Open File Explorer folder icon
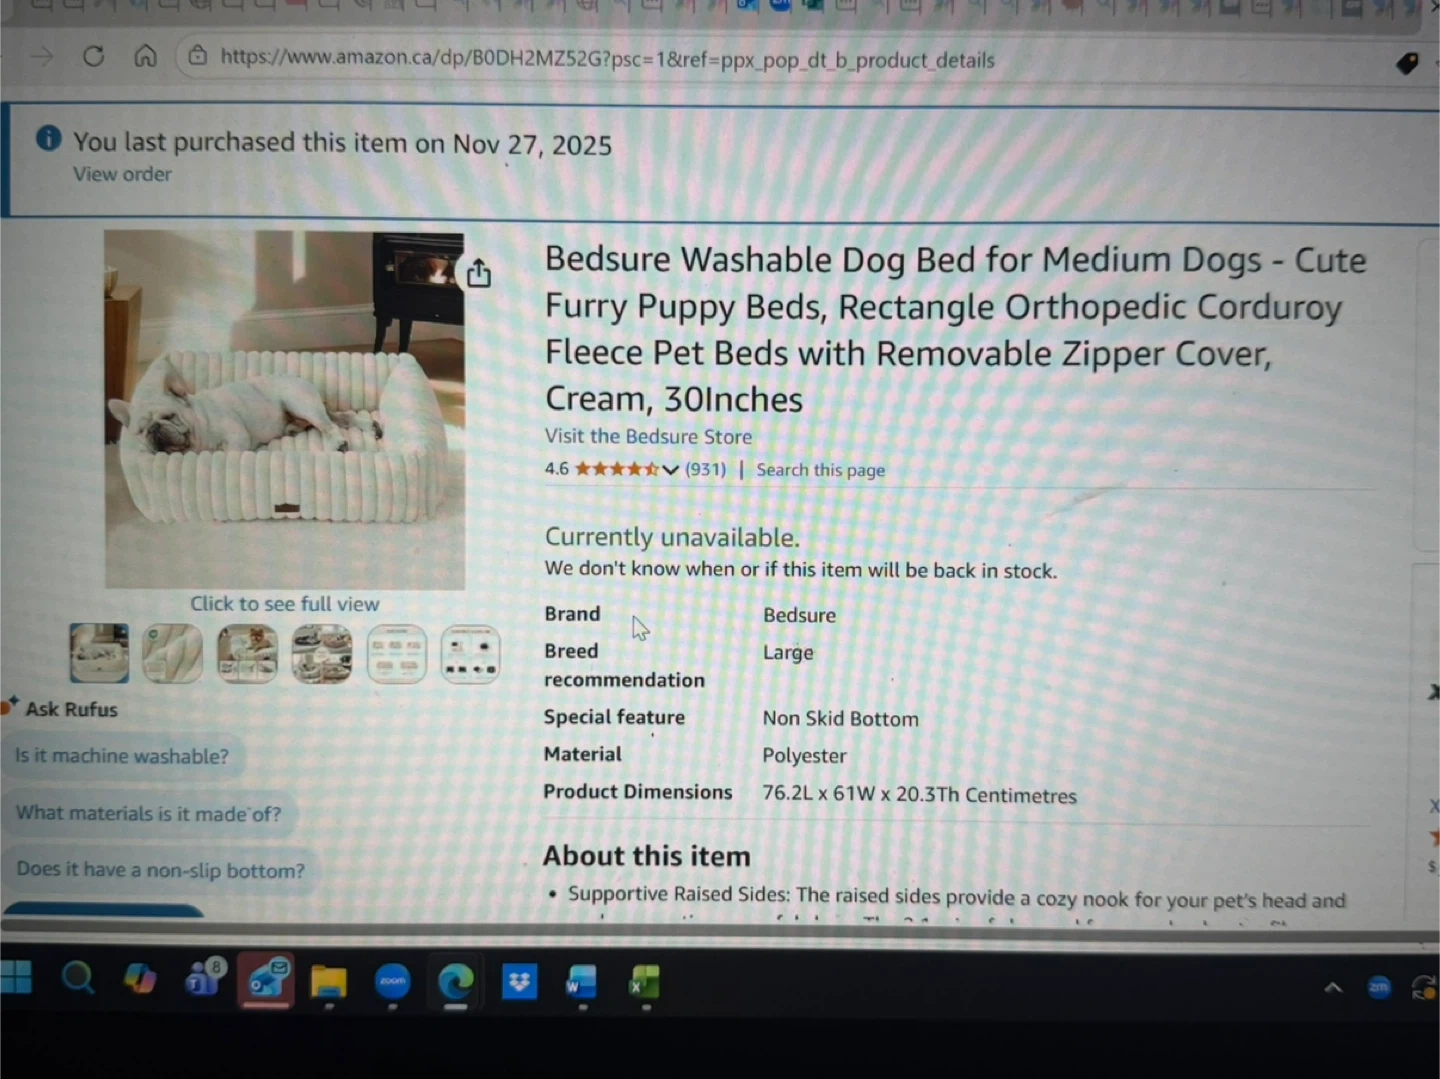The width and height of the screenshot is (1440, 1079). (x=328, y=982)
